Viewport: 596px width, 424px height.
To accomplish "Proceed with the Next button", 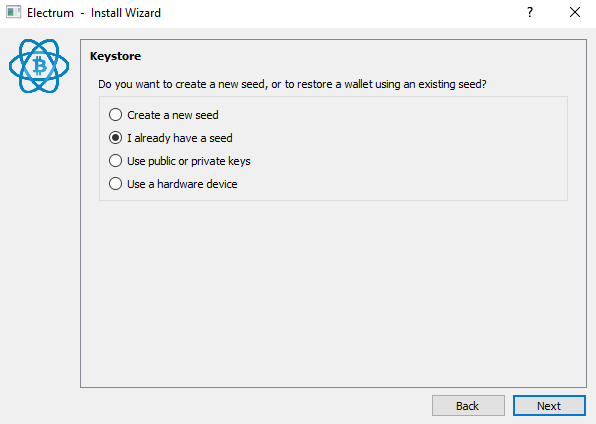I will [x=549, y=406].
